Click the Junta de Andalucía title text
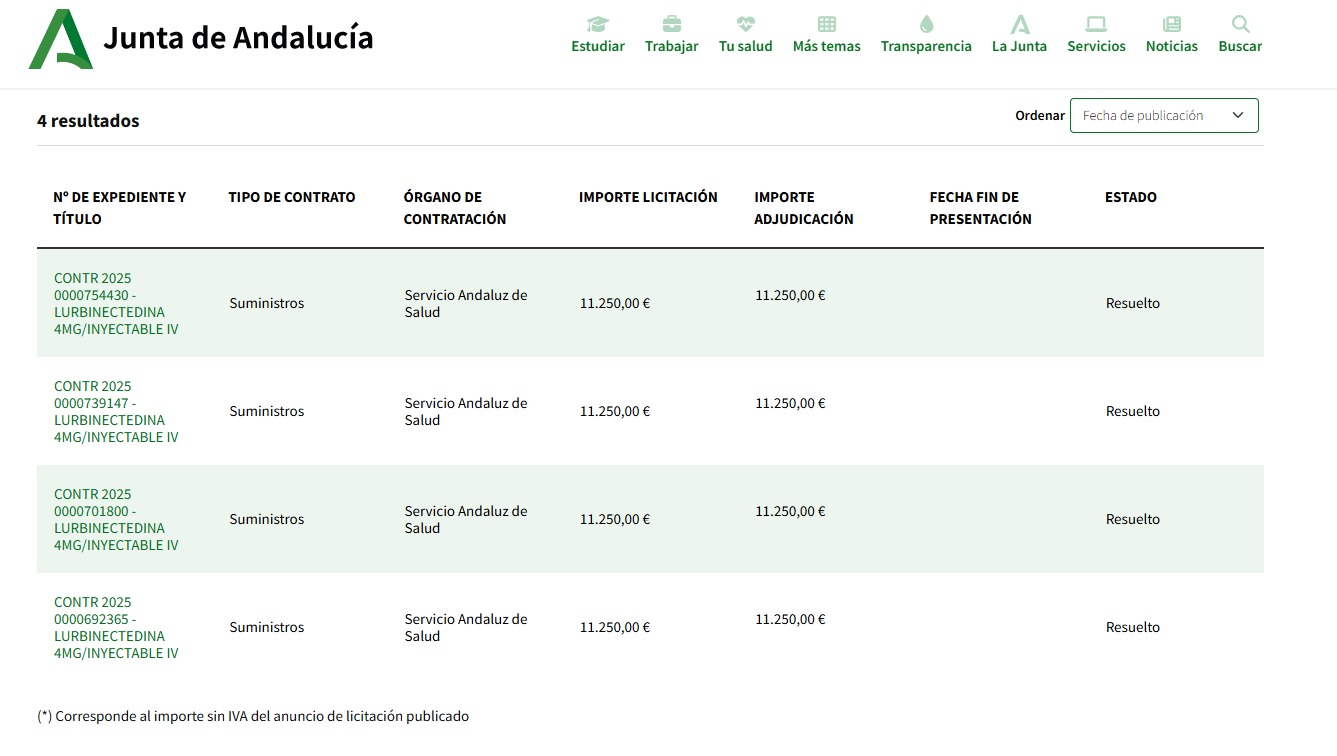This screenshot has height=756, width=1337. tap(238, 38)
